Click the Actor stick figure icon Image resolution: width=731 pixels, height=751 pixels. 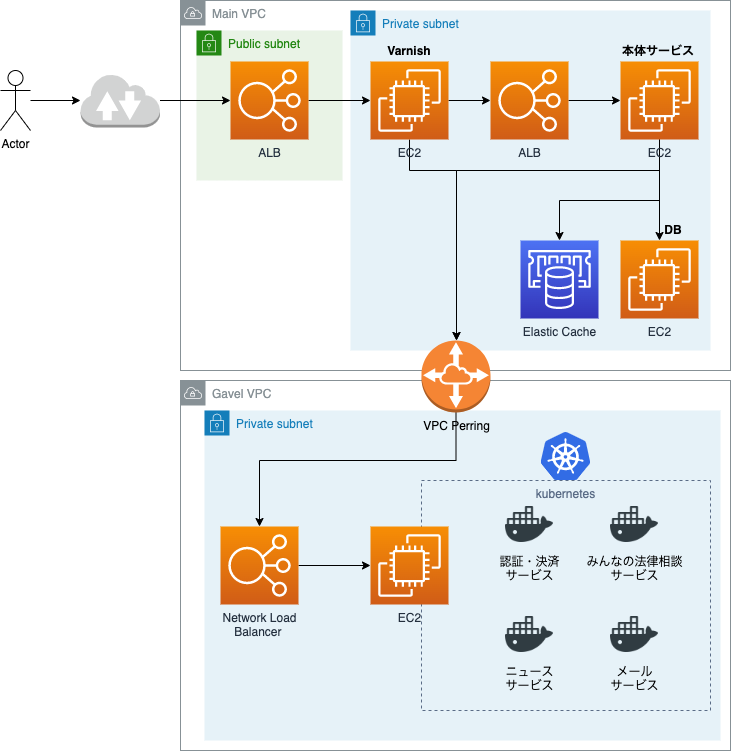pyautogui.click(x=15, y=101)
